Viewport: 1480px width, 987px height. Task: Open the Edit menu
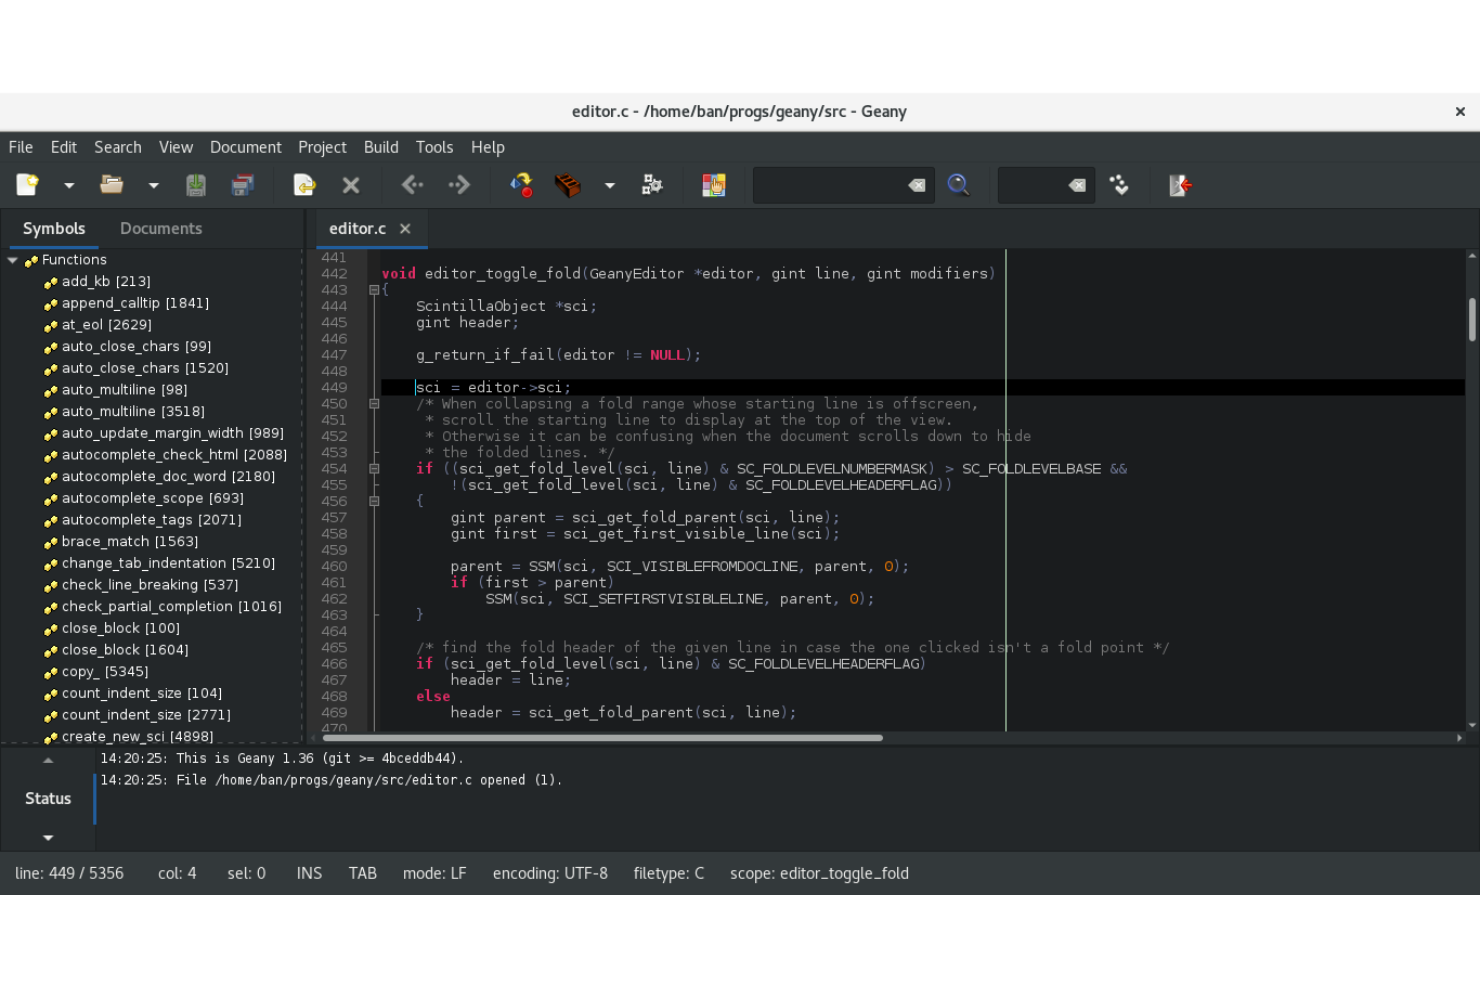[x=64, y=147]
